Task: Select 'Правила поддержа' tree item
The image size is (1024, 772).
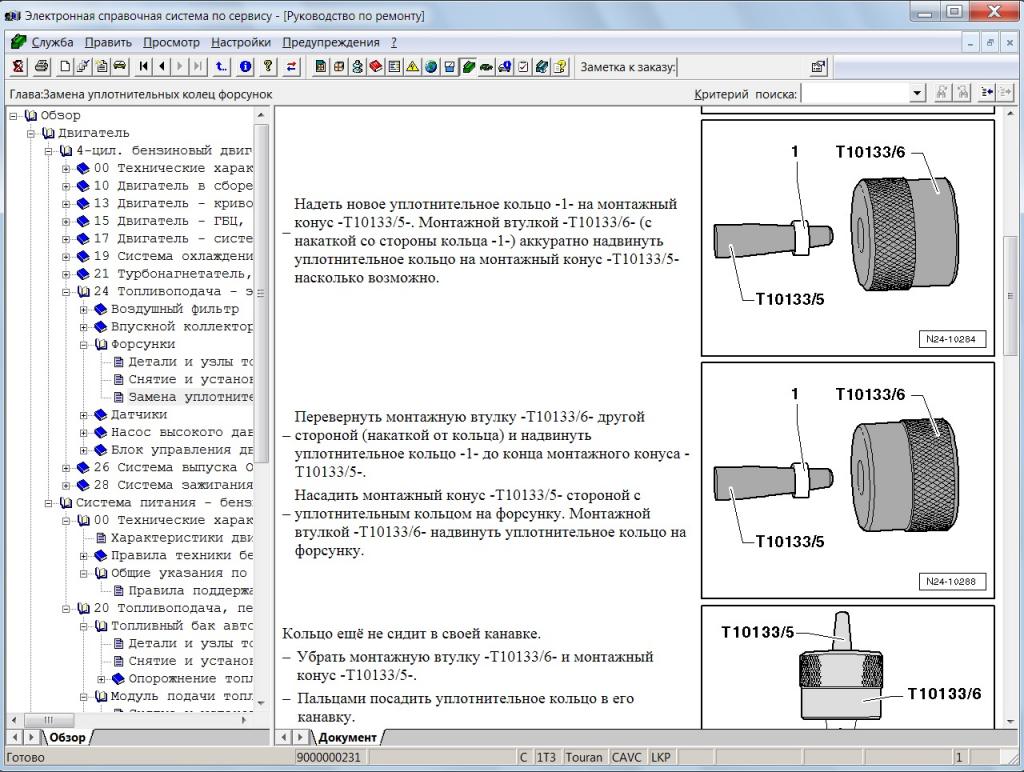Action: tap(191, 591)
